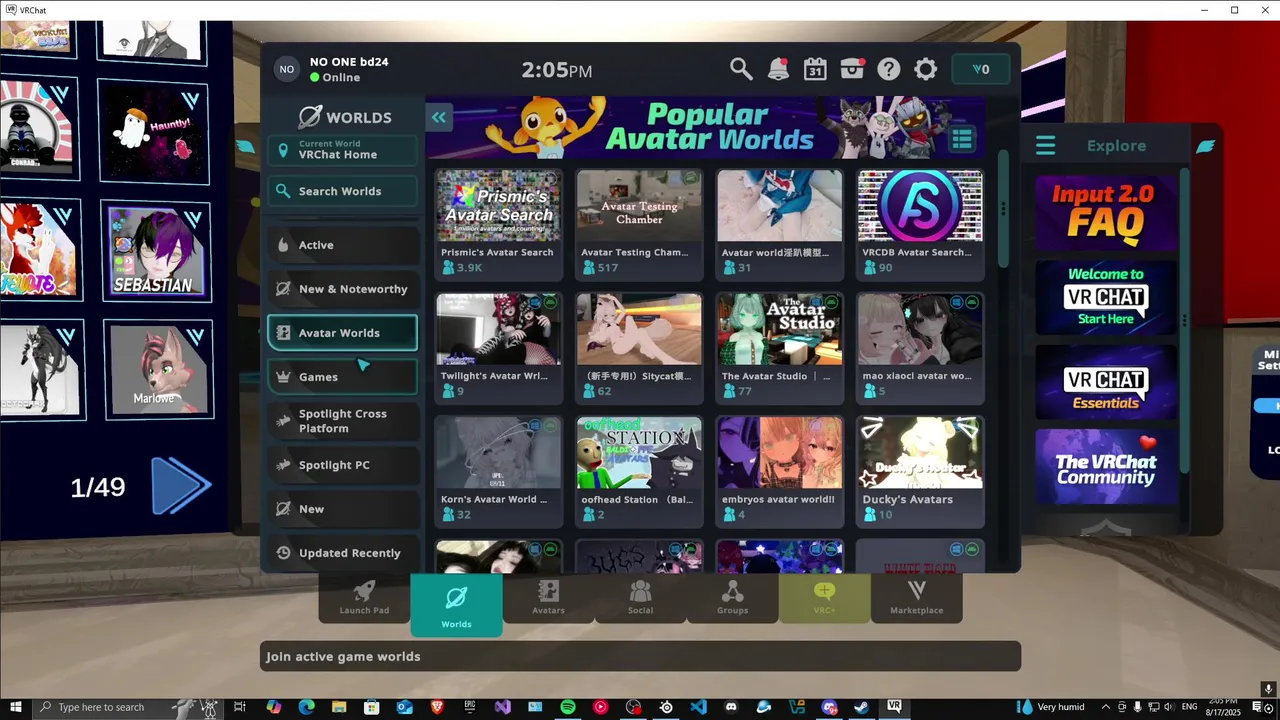Select the New & Noteworthy category
Viewport: 1280px width, 720px height.
(x=342, y=289)
